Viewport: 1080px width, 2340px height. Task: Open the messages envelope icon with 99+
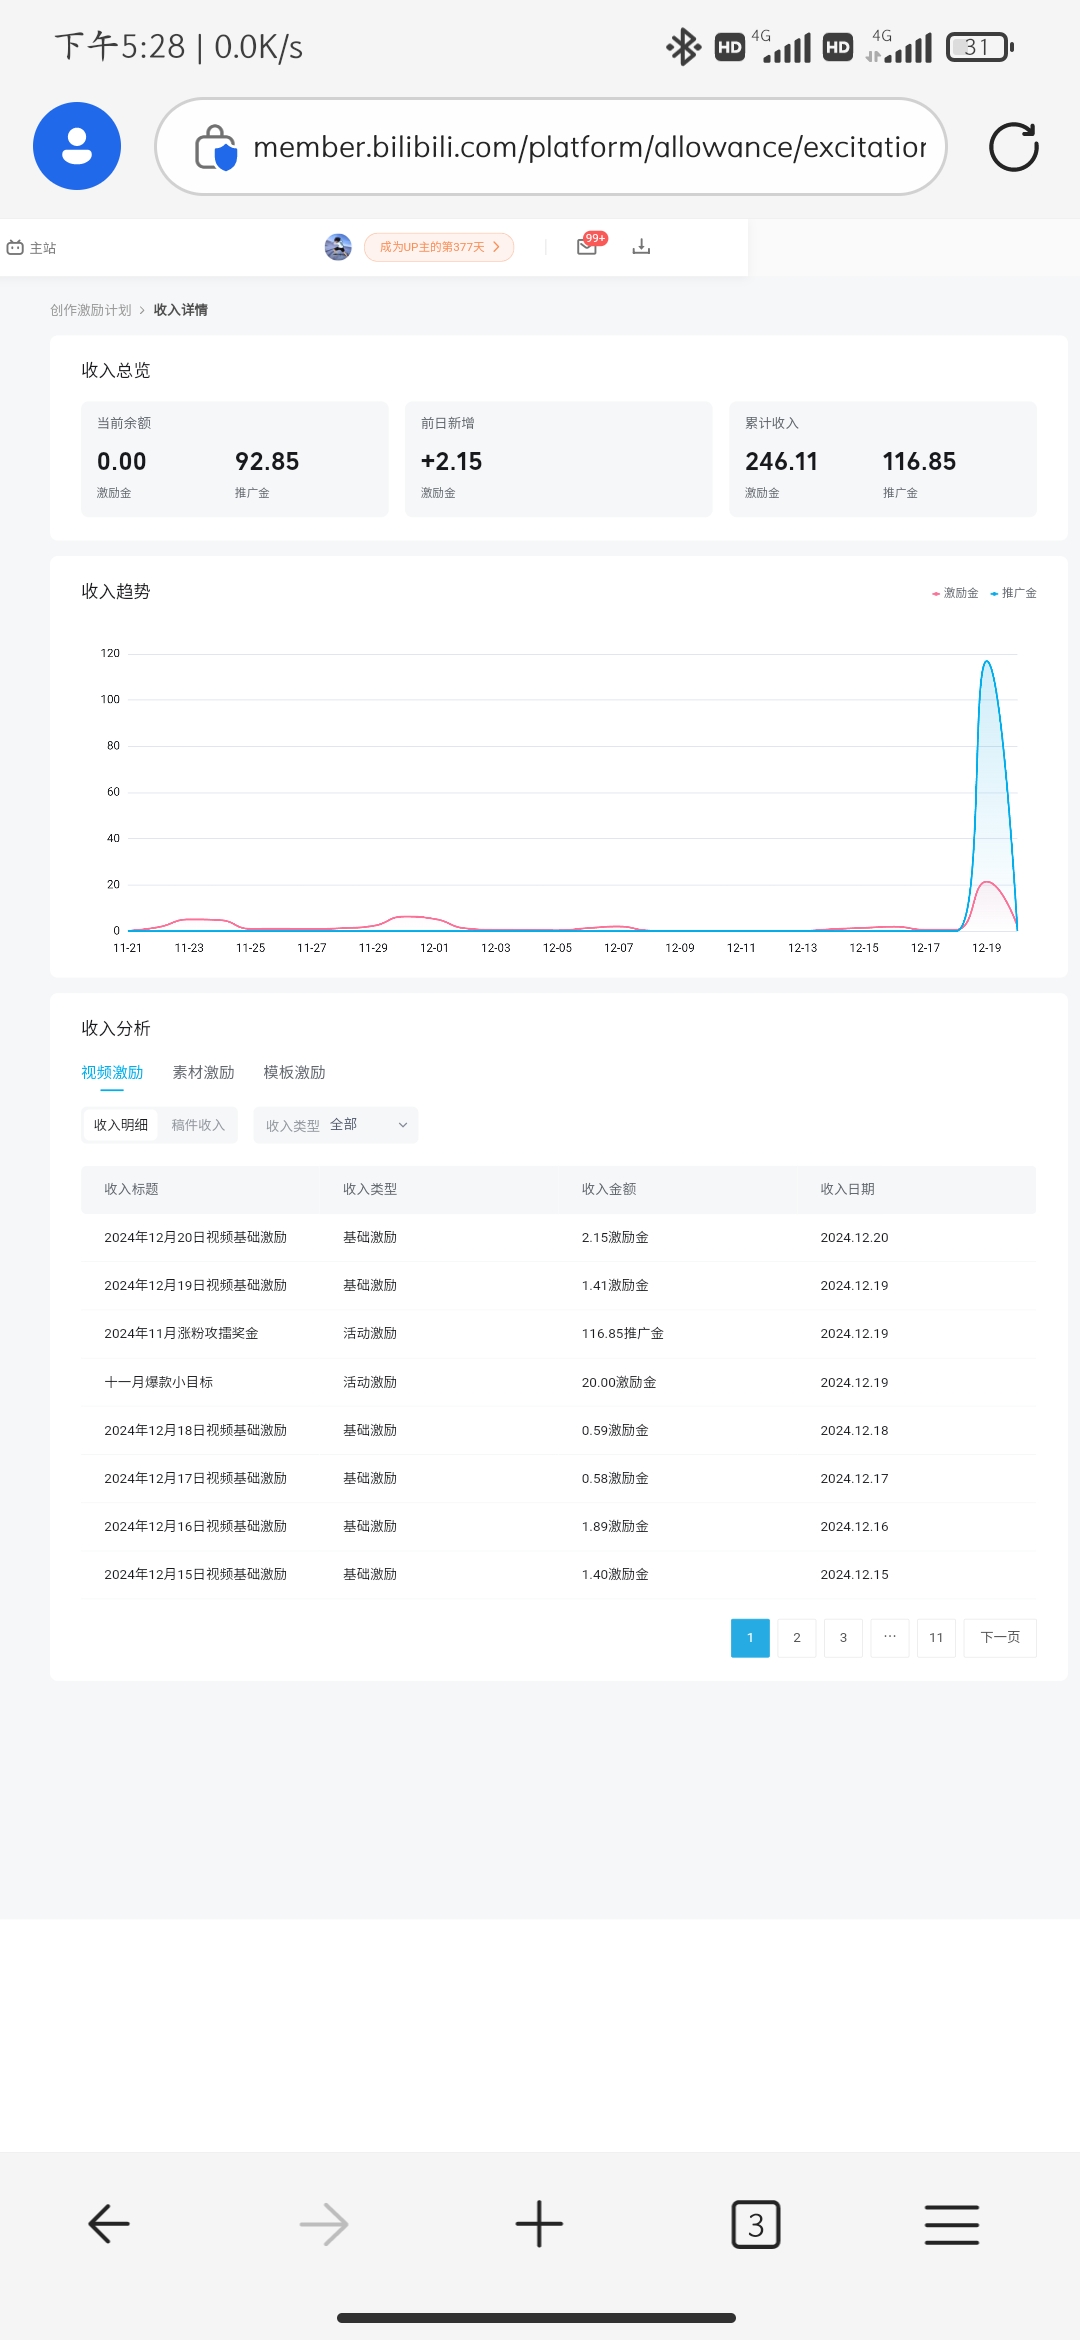point(588,246)
